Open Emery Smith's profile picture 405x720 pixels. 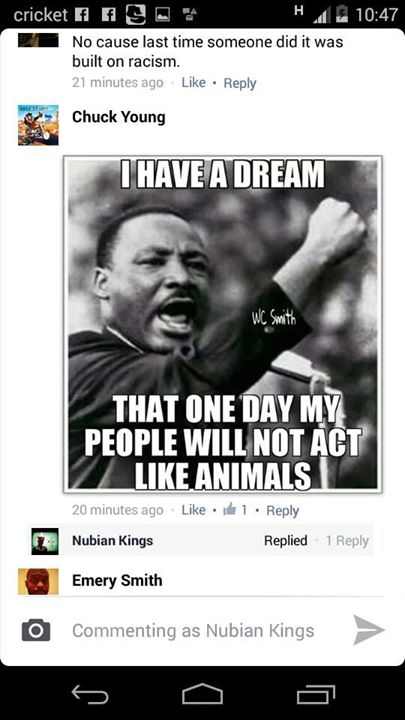pyautogui.click(x=38, y=581)
